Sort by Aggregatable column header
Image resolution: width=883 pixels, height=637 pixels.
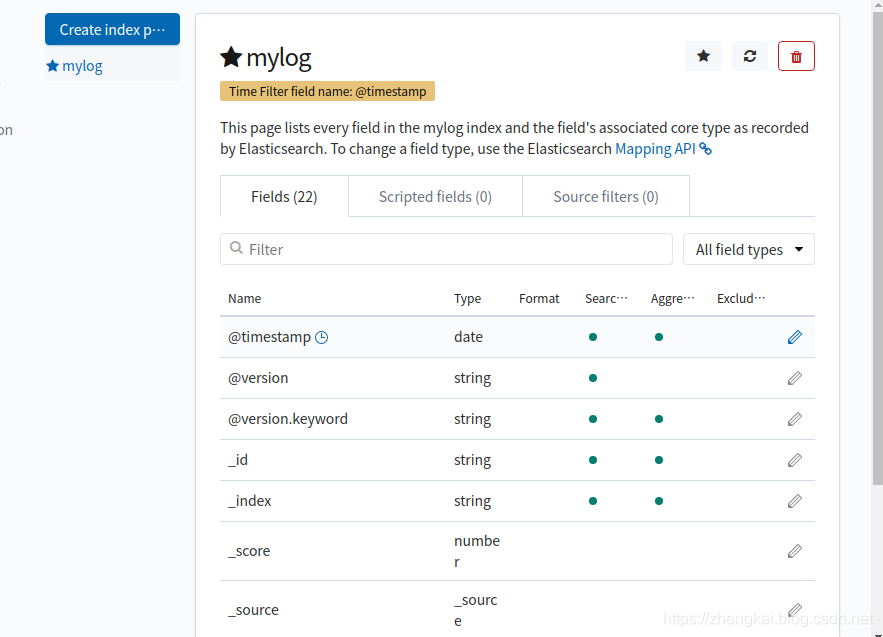tap(672, 299)
